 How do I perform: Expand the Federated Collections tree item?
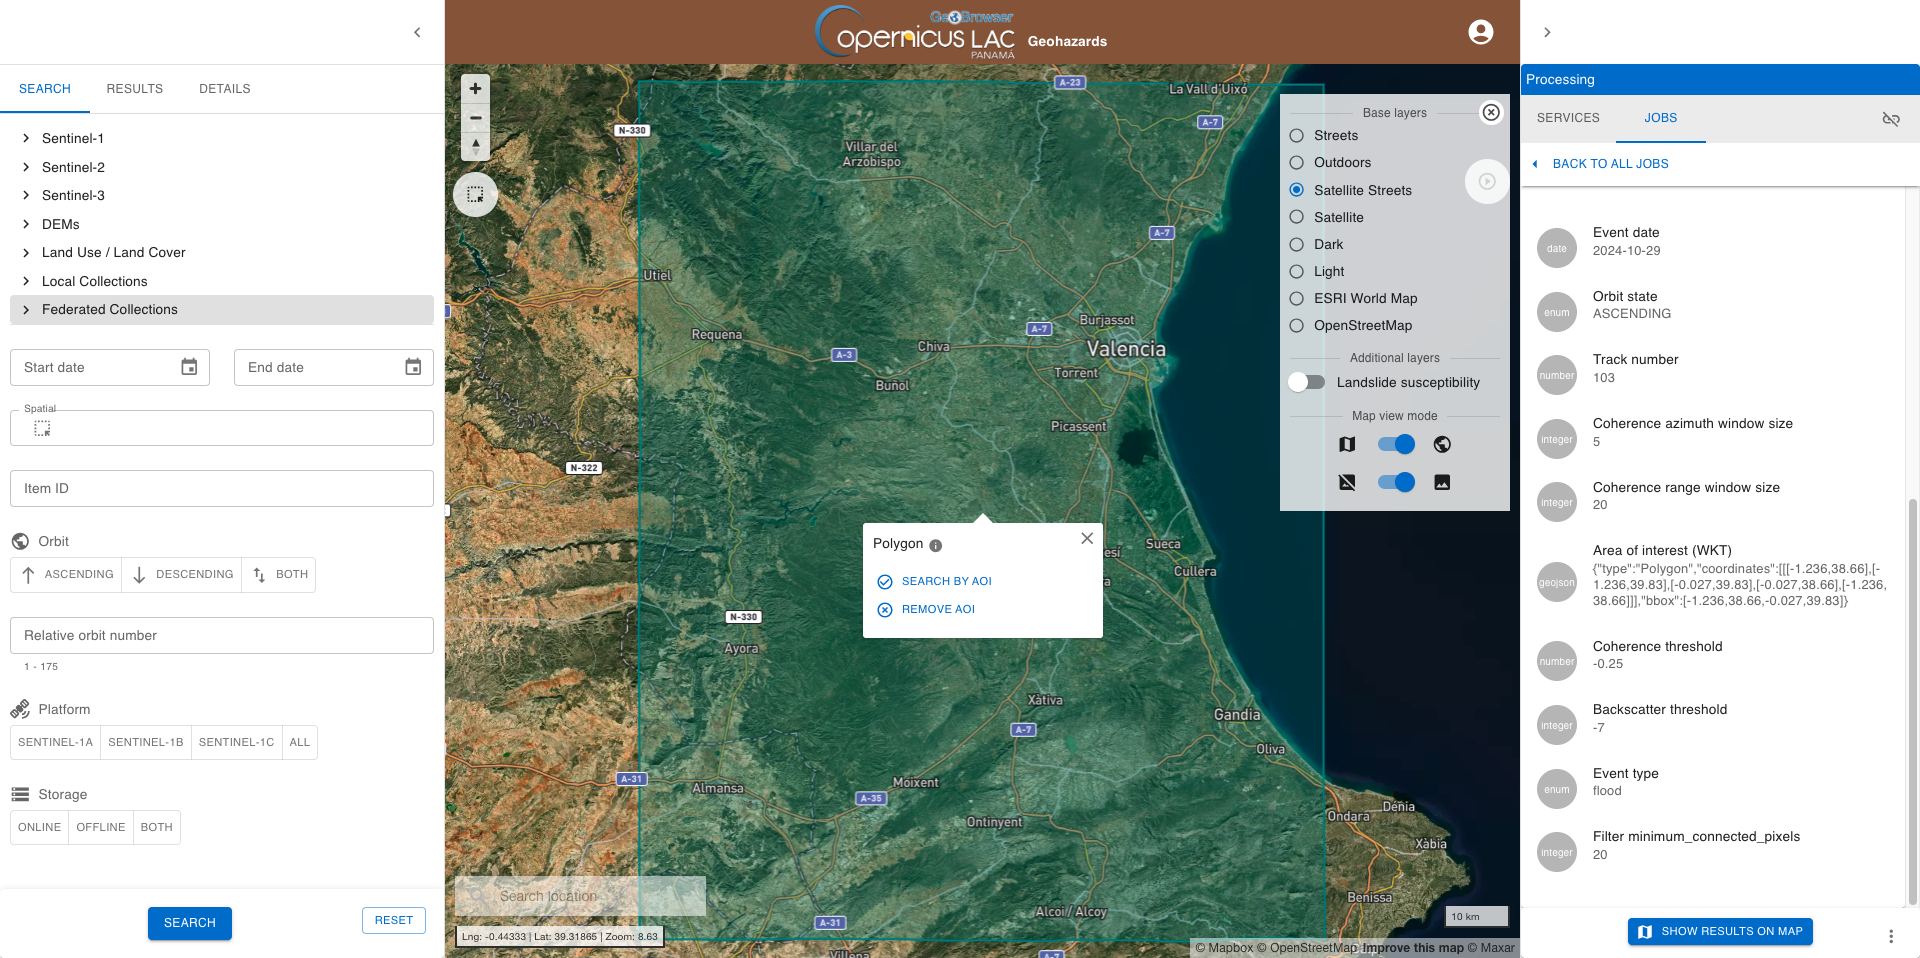point(26,310)
